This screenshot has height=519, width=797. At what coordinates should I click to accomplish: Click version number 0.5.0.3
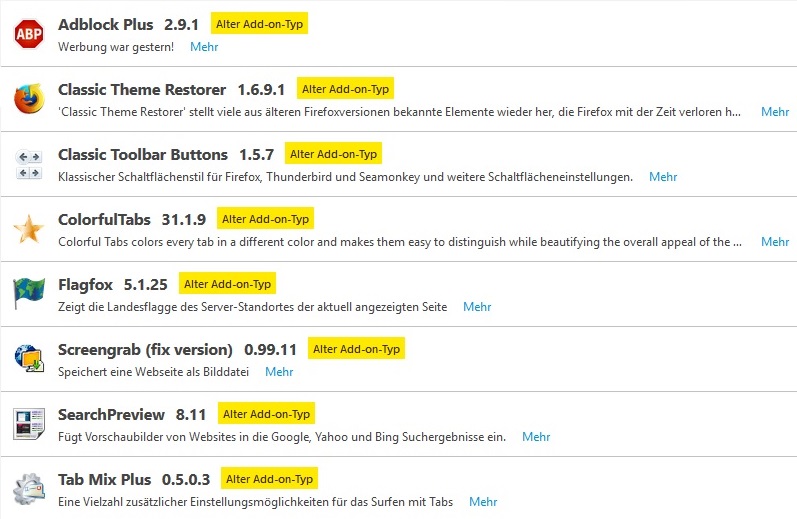coord(186,480)
